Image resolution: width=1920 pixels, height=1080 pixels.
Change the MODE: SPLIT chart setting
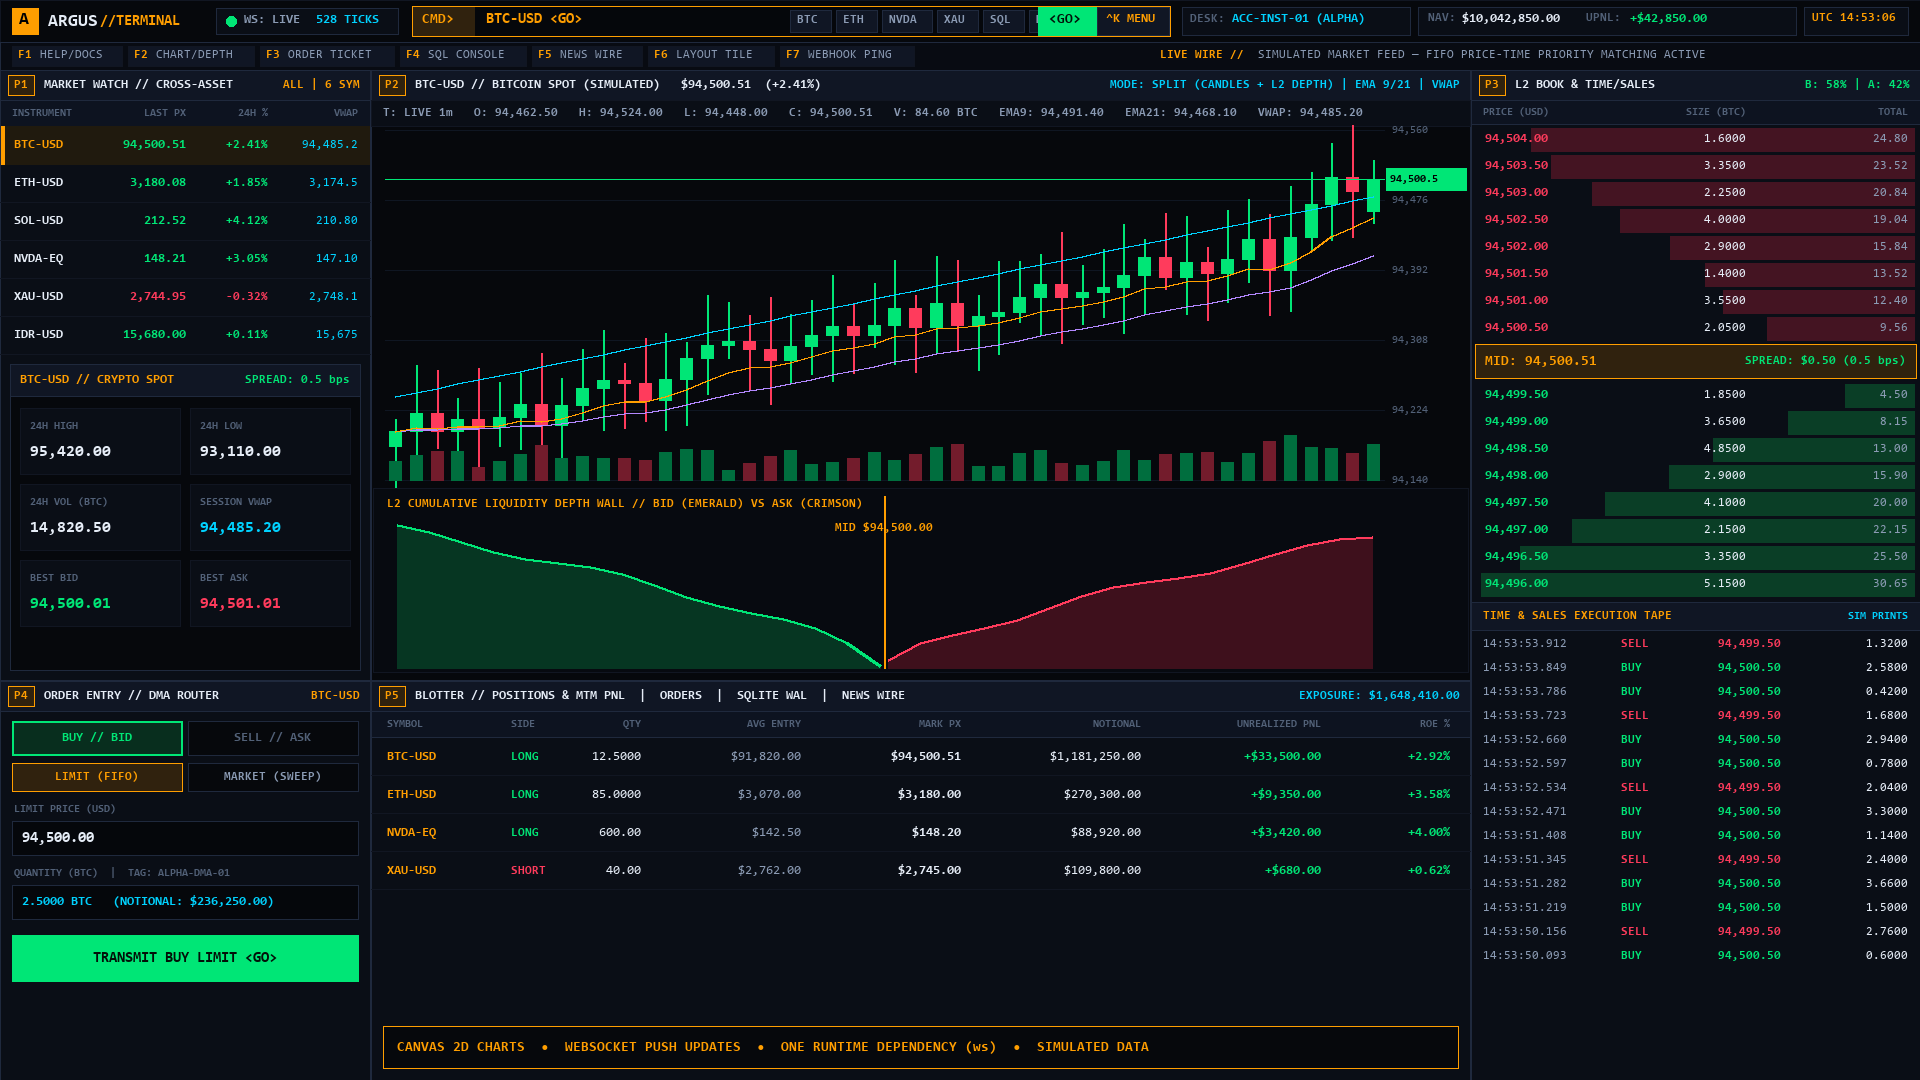point(1221,85)
